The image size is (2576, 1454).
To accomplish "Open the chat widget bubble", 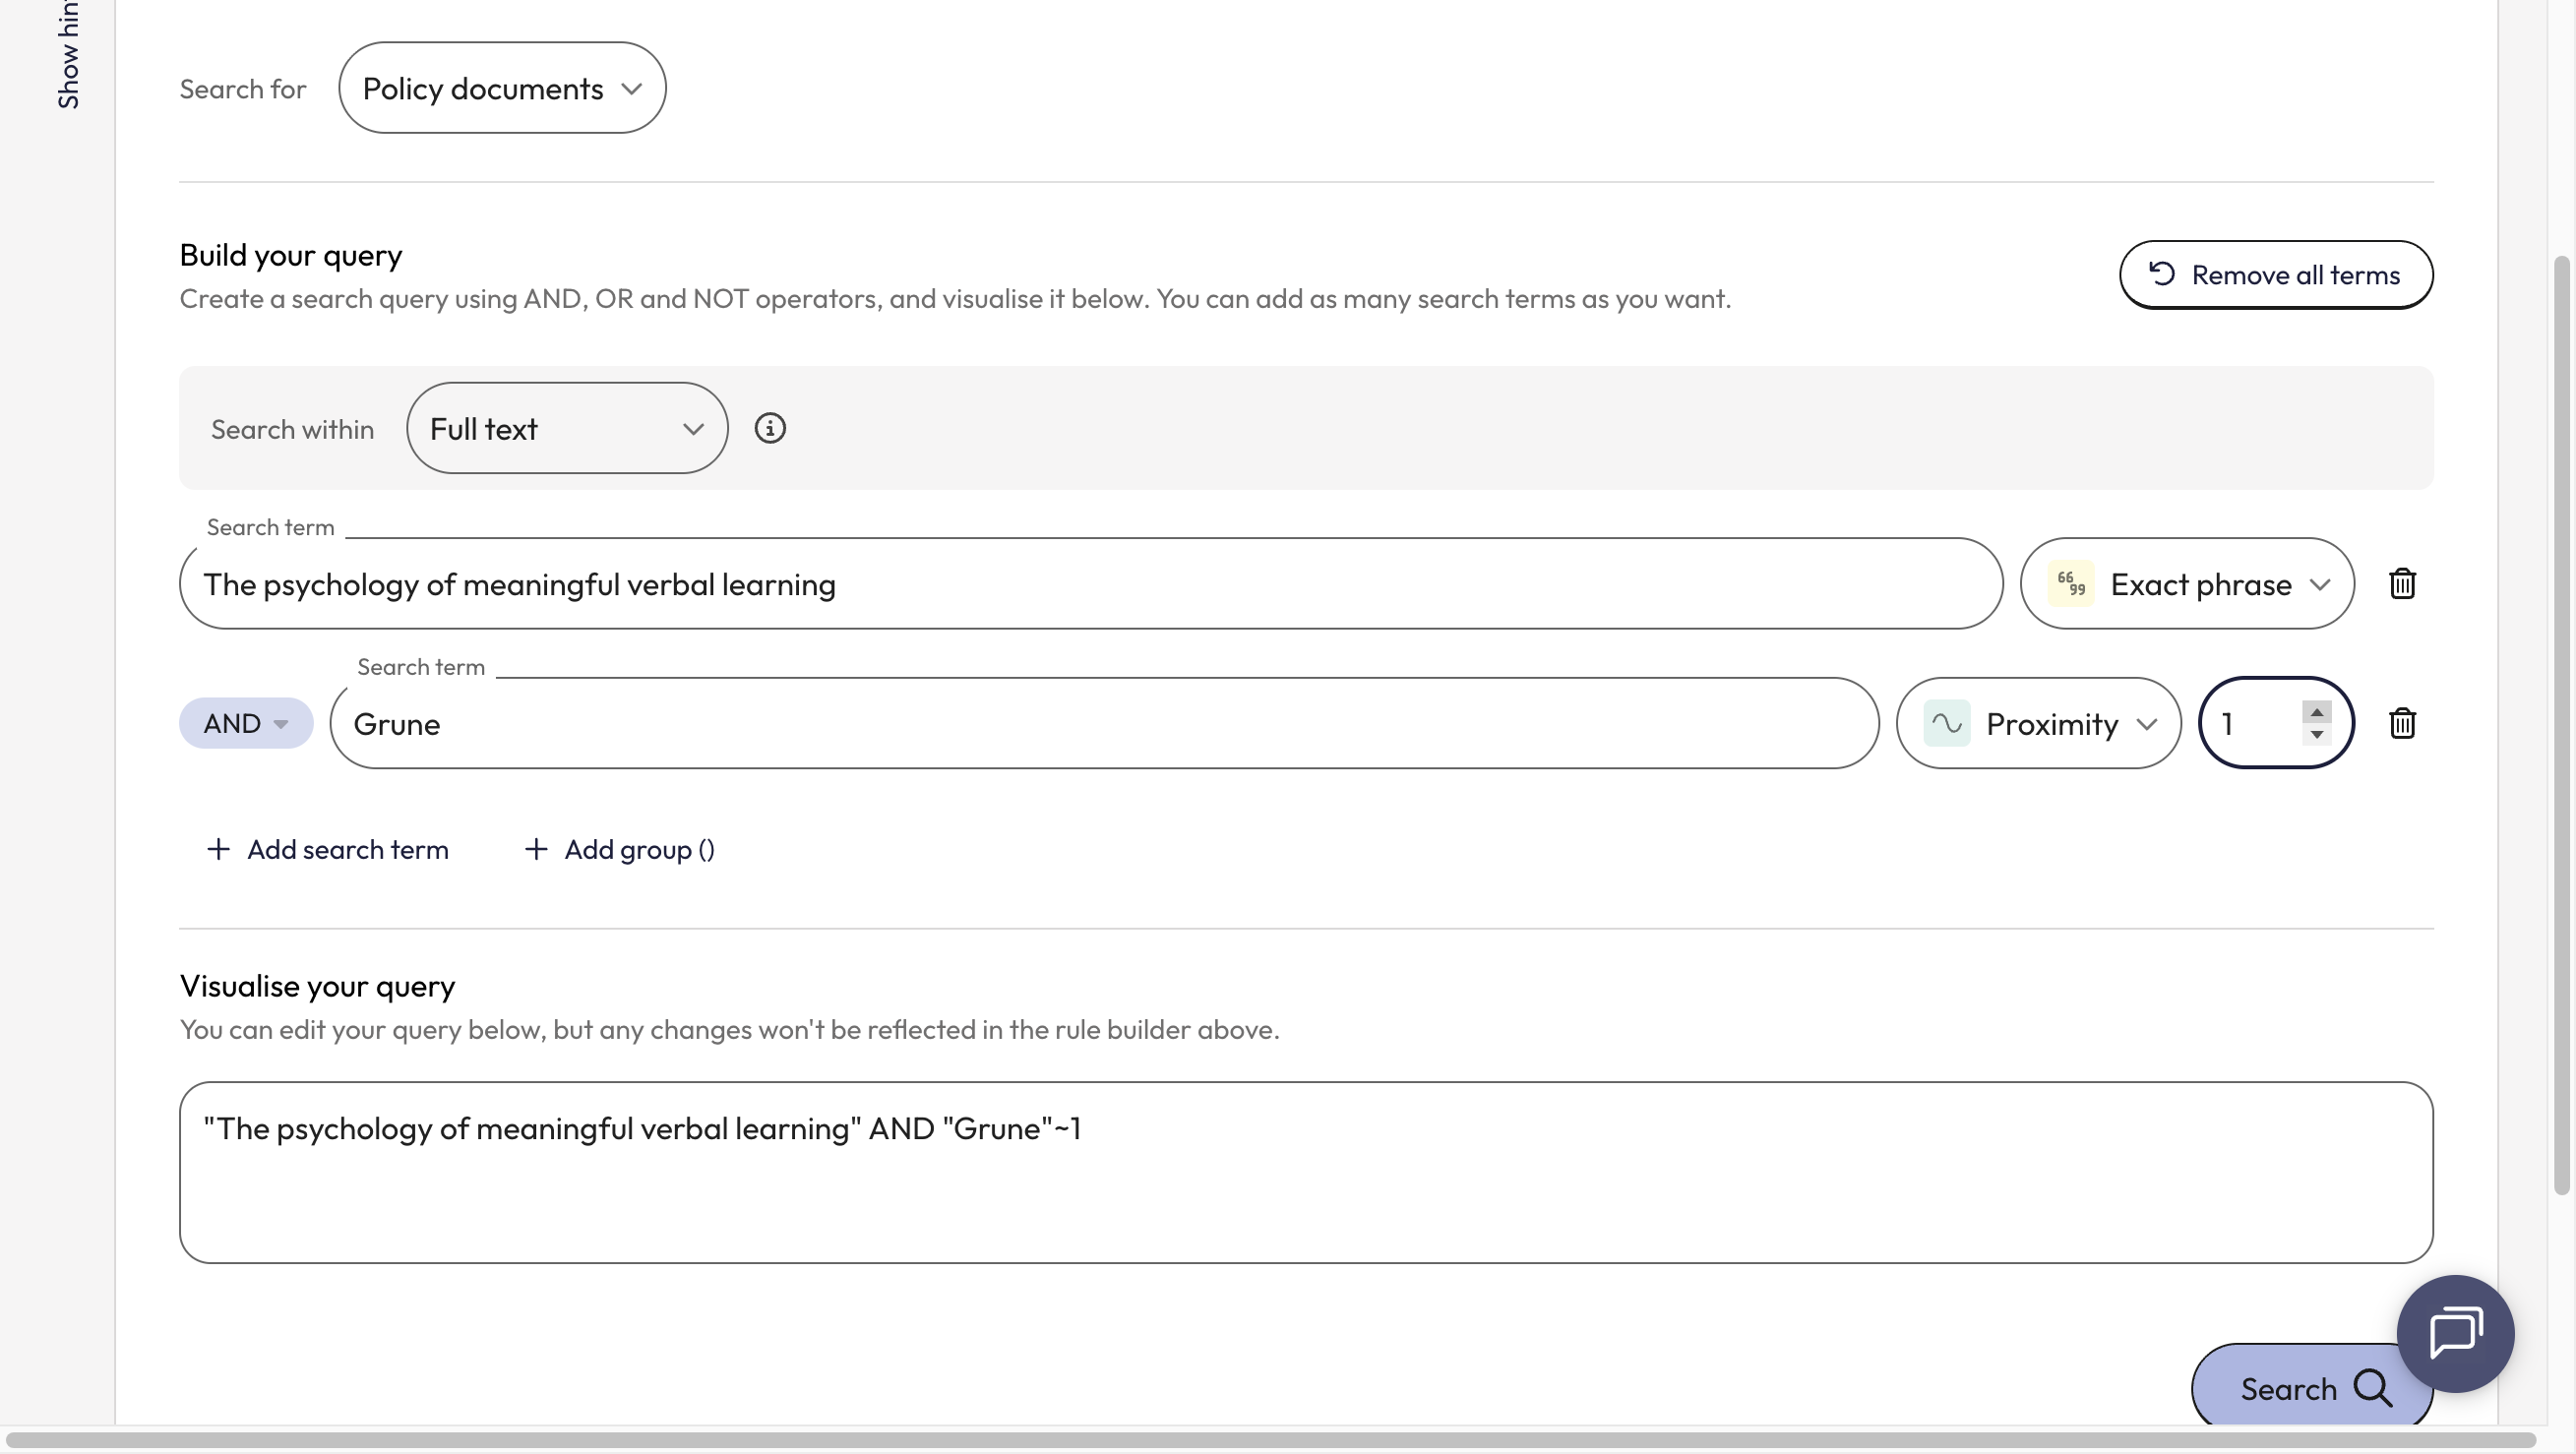I will pos(2455,1333).
